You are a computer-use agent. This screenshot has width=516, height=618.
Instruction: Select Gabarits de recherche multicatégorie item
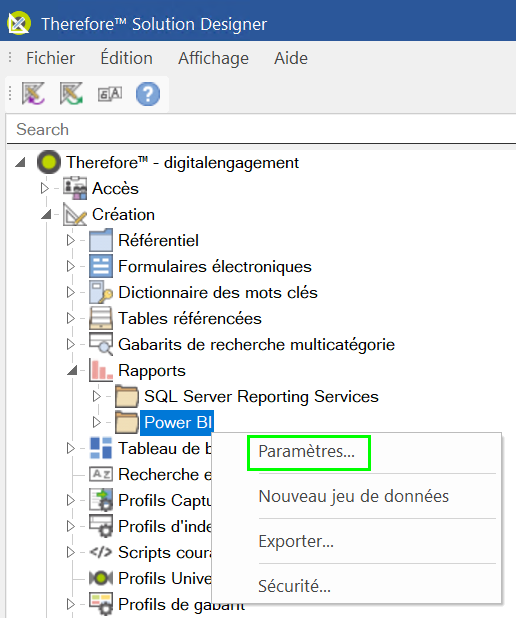coord(257,345)
